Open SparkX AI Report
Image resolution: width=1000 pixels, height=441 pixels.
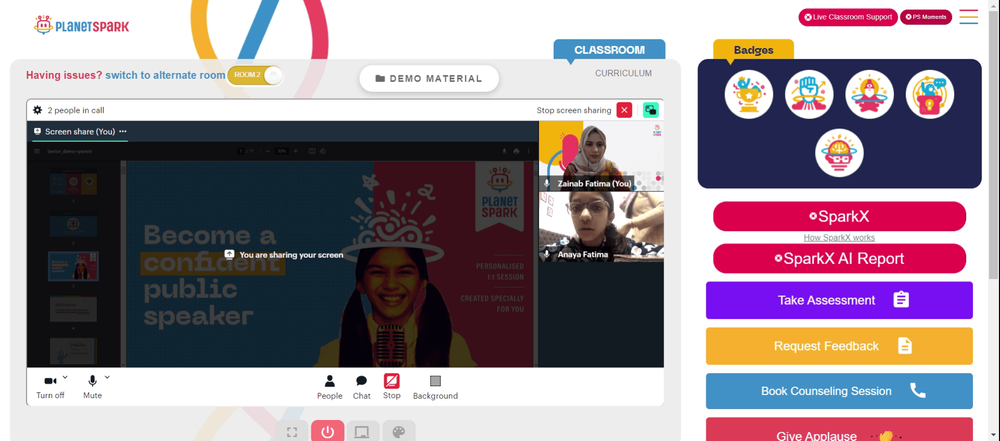839,258
